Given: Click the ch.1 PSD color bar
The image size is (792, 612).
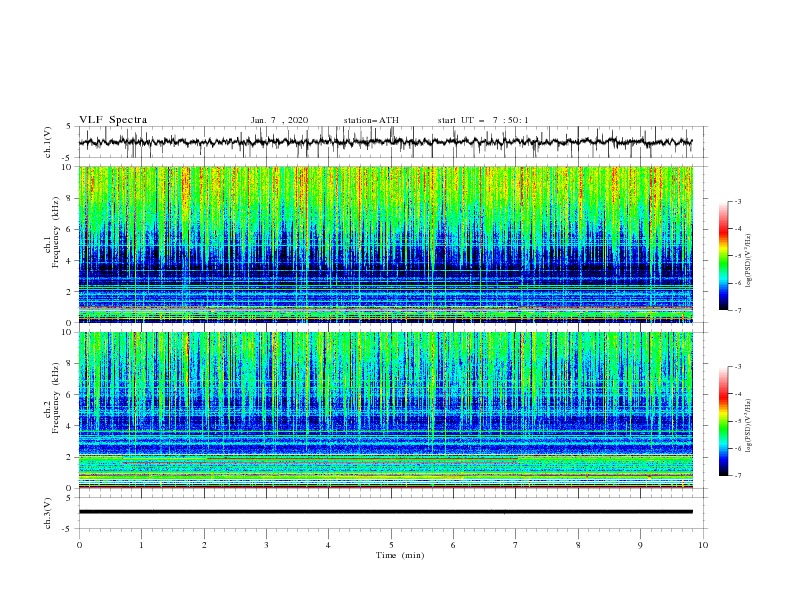Looking at the screenshot, I should [x=724, y=256].
